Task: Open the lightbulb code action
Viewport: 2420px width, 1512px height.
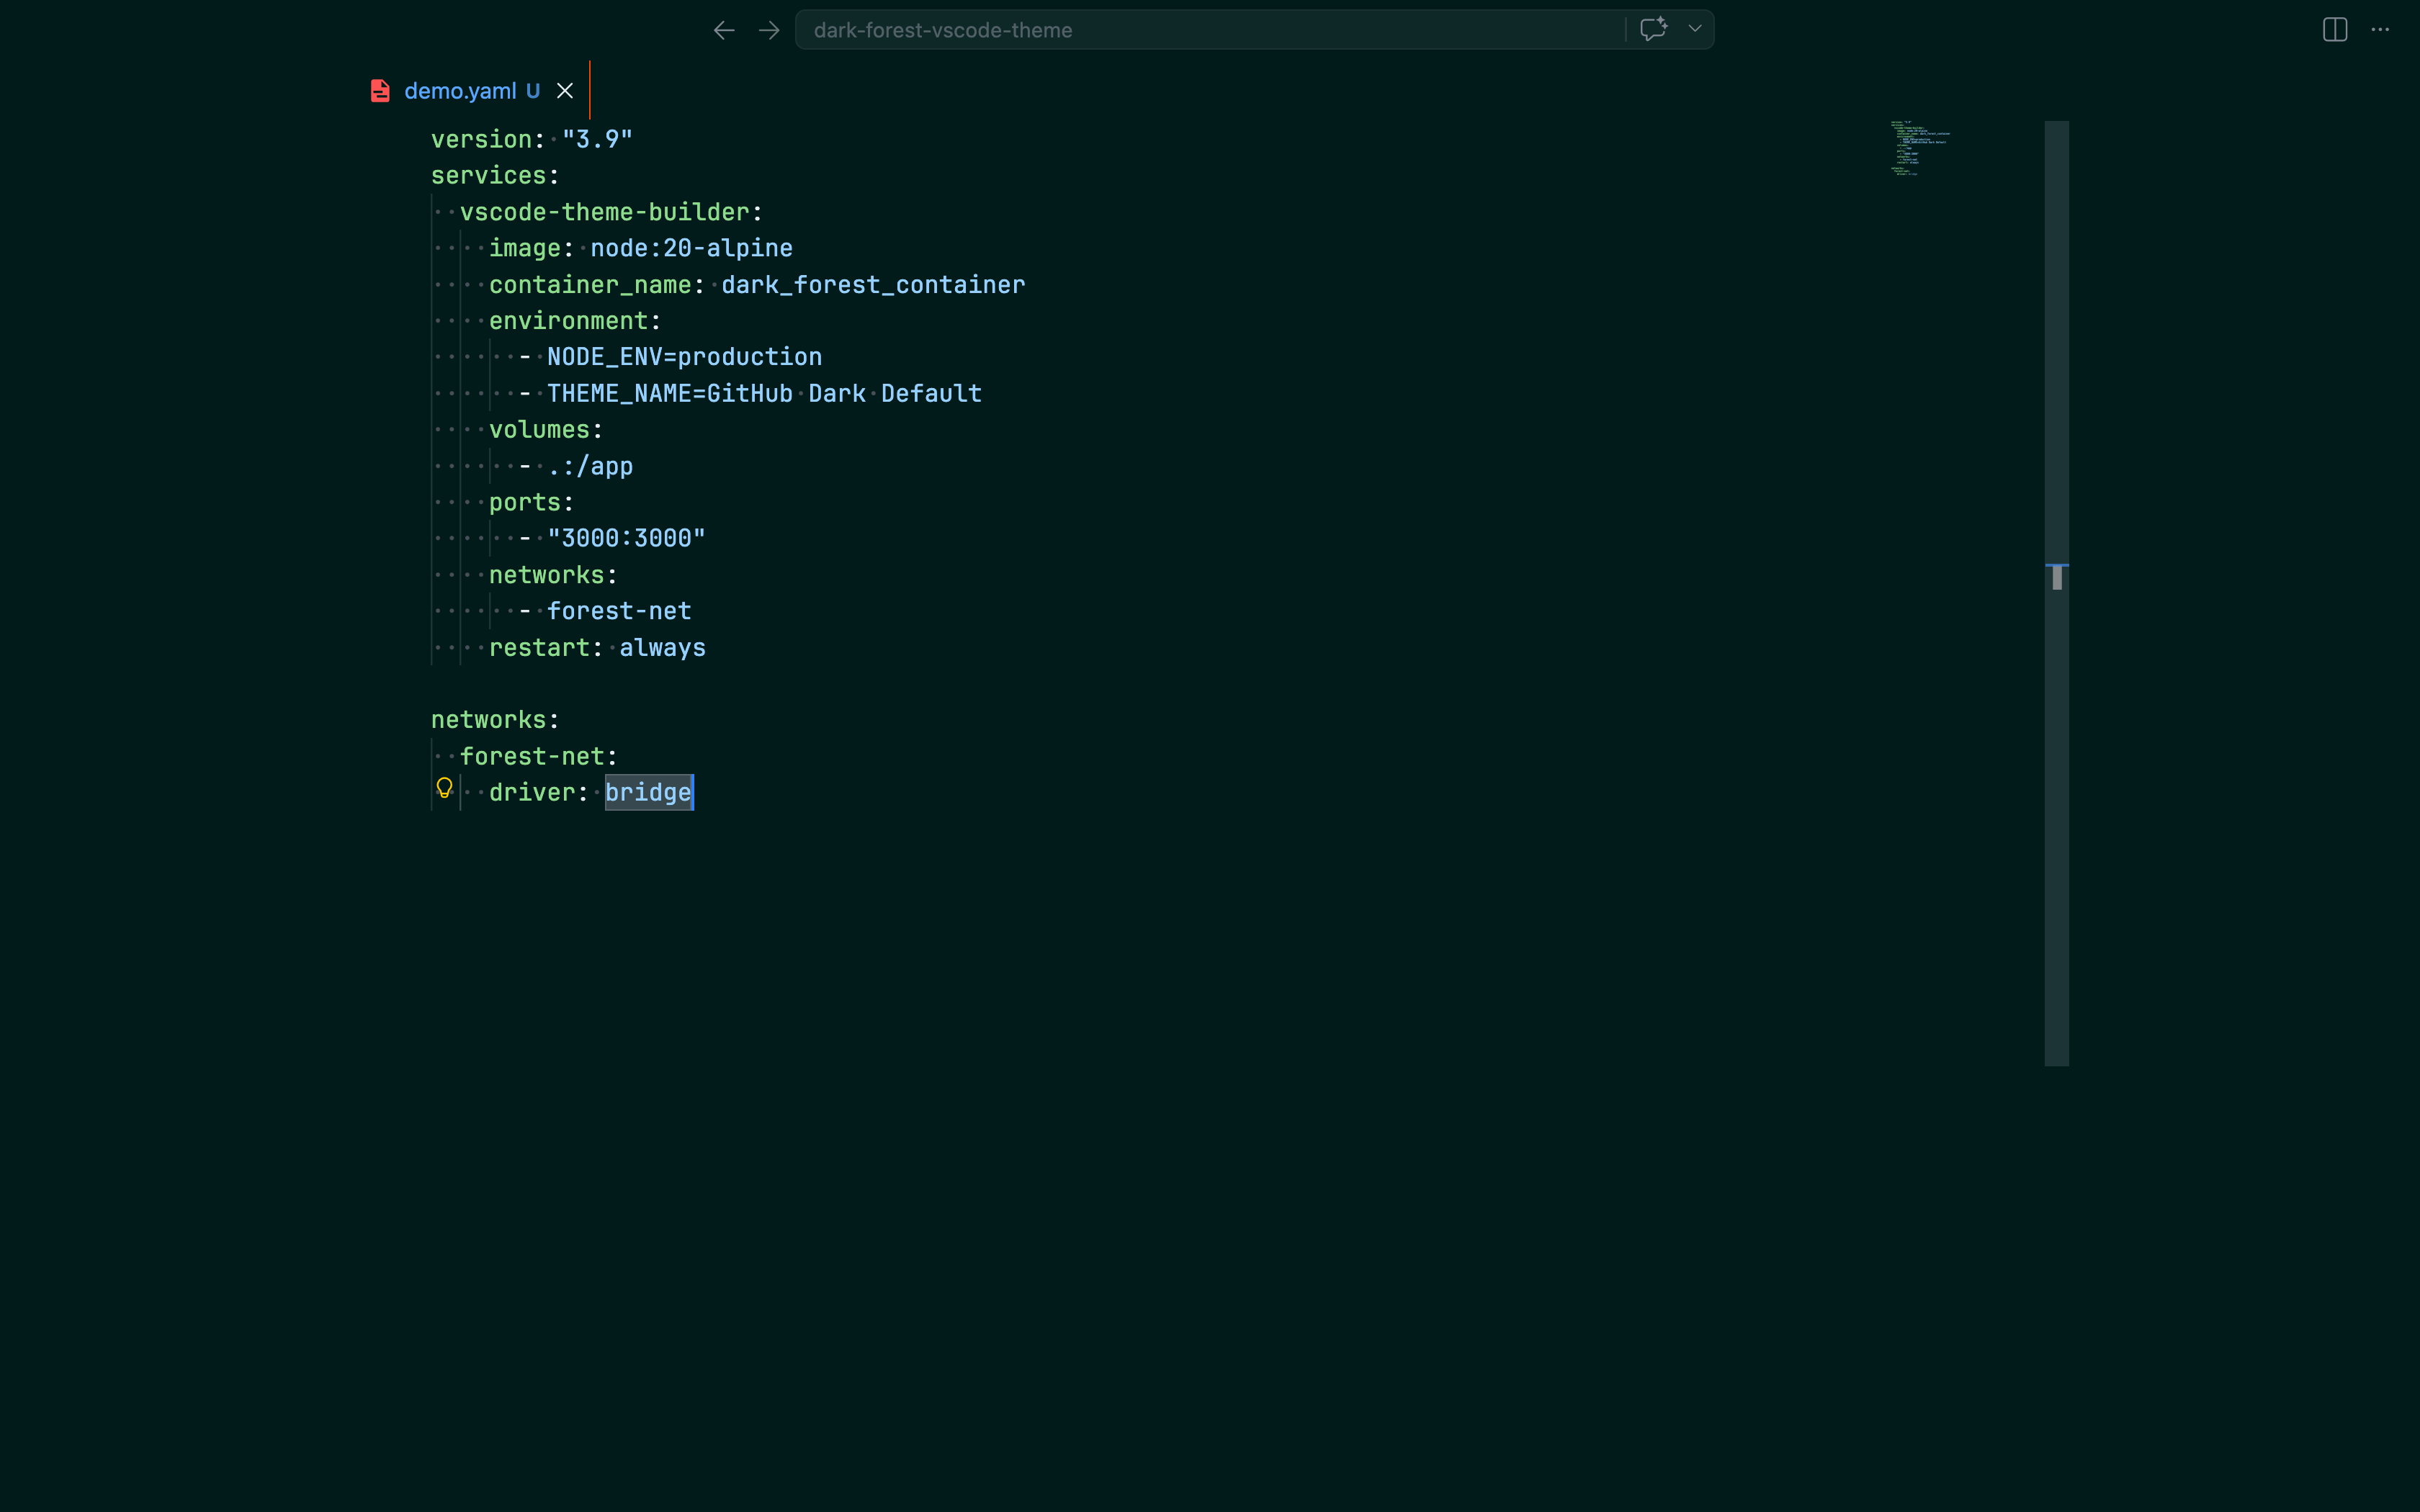Action: 445,788
